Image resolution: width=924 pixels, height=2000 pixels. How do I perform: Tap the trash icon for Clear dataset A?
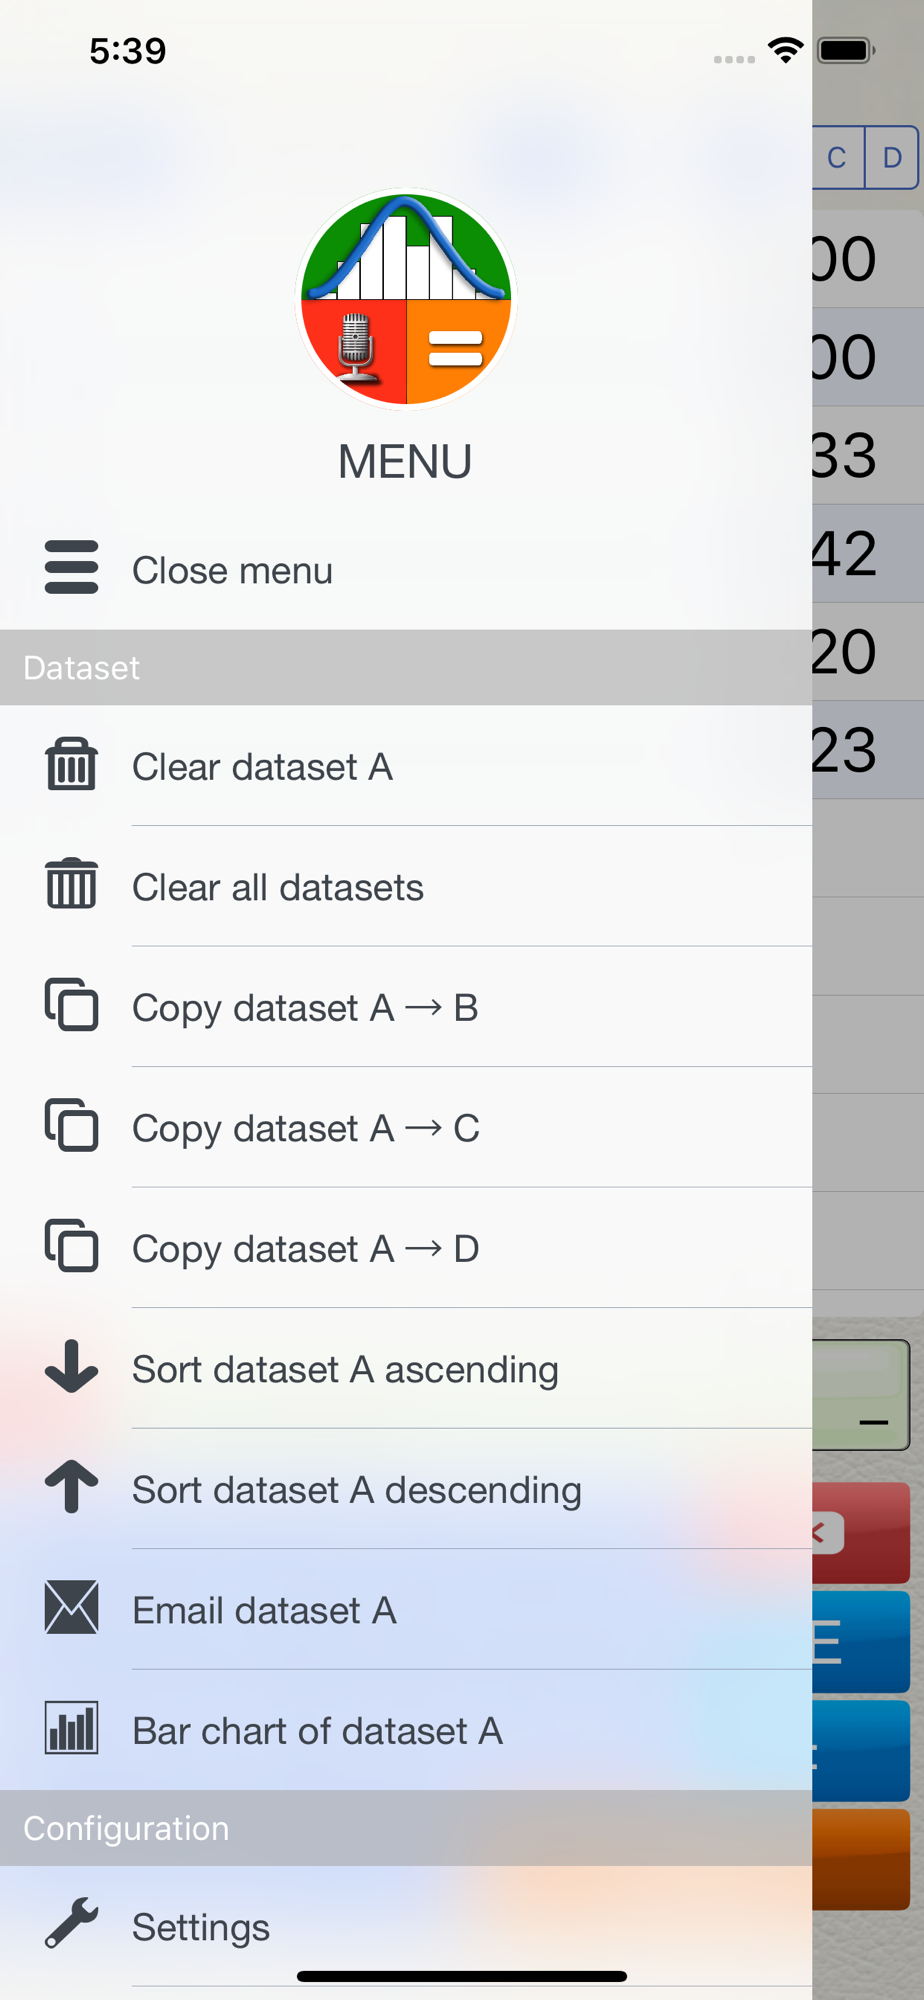71,765
